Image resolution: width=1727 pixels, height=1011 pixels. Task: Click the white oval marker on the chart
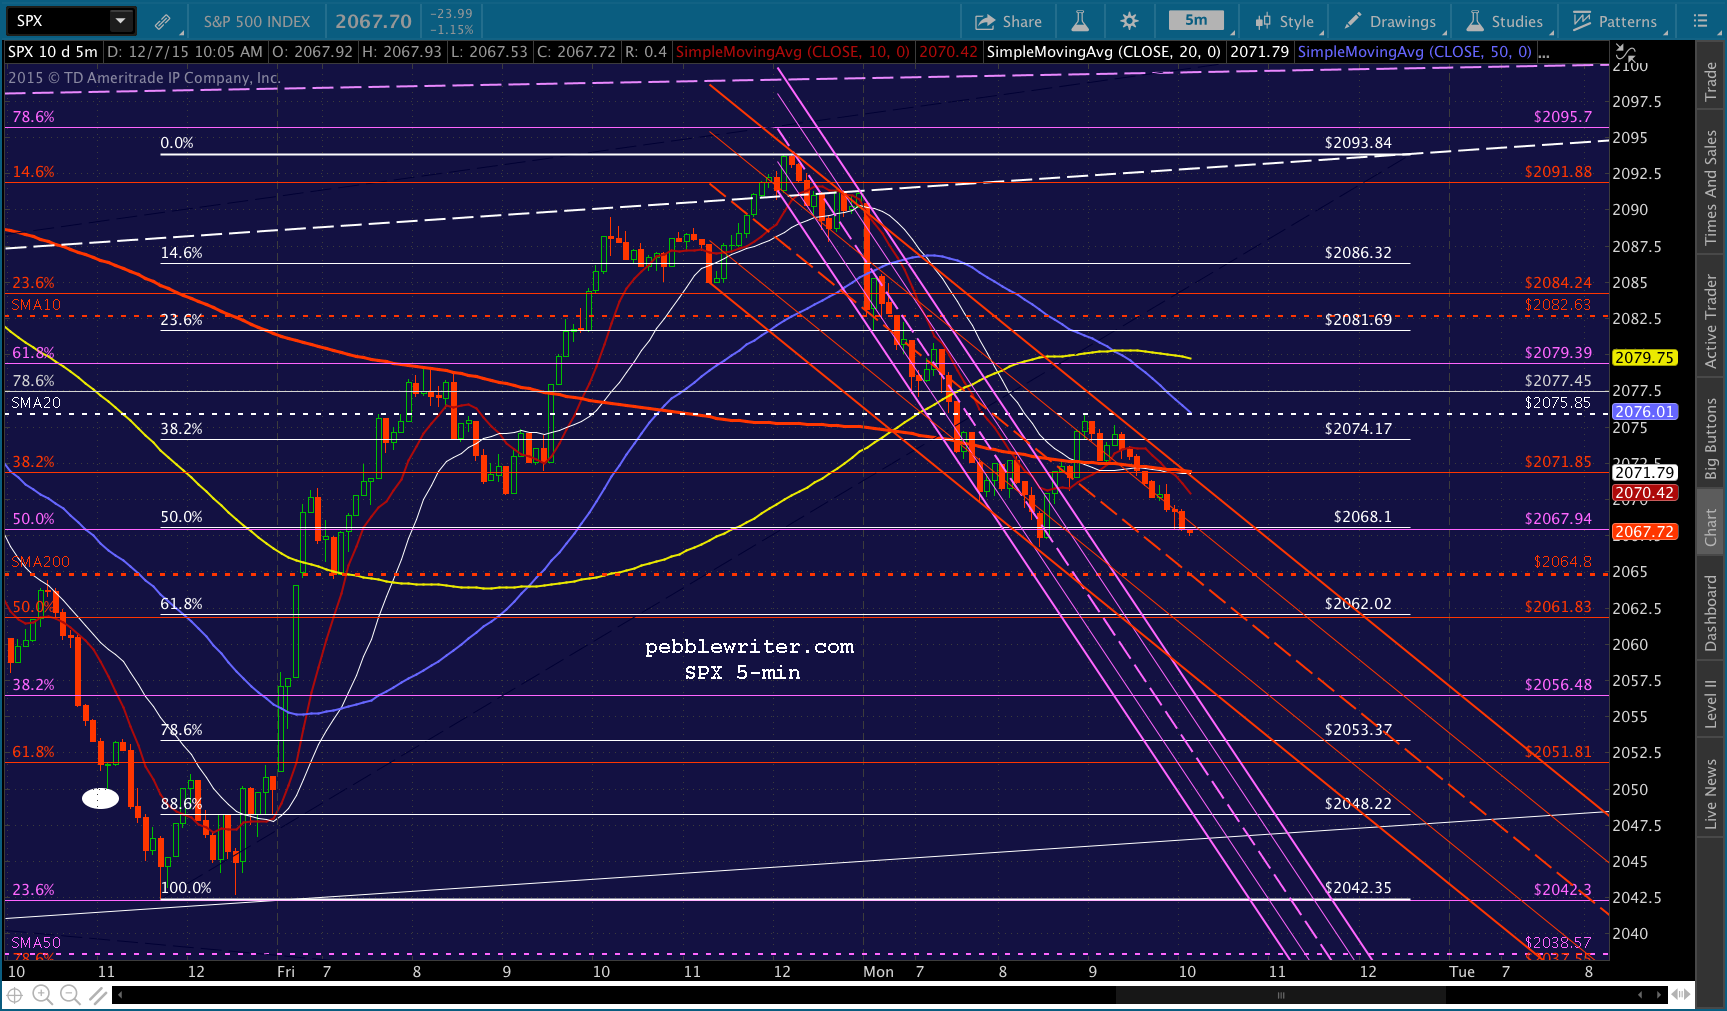(100, 798)
